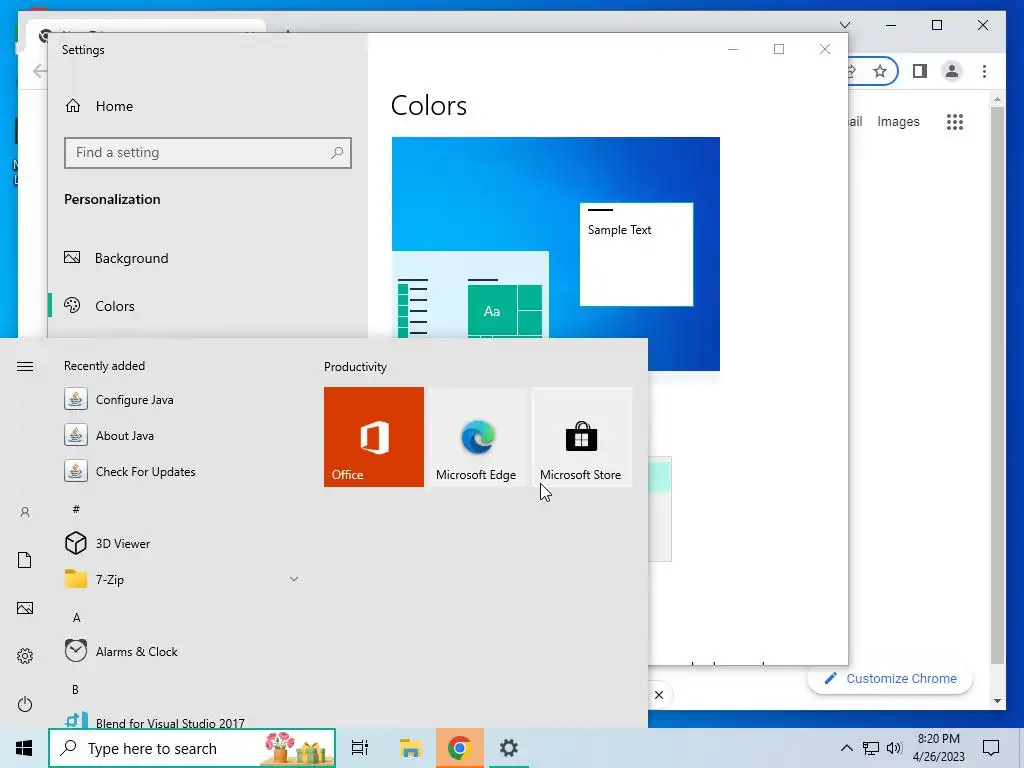Bookmark page with Chrome star icon
This screenshot has height=768, width=1024.
click(880, 71)
